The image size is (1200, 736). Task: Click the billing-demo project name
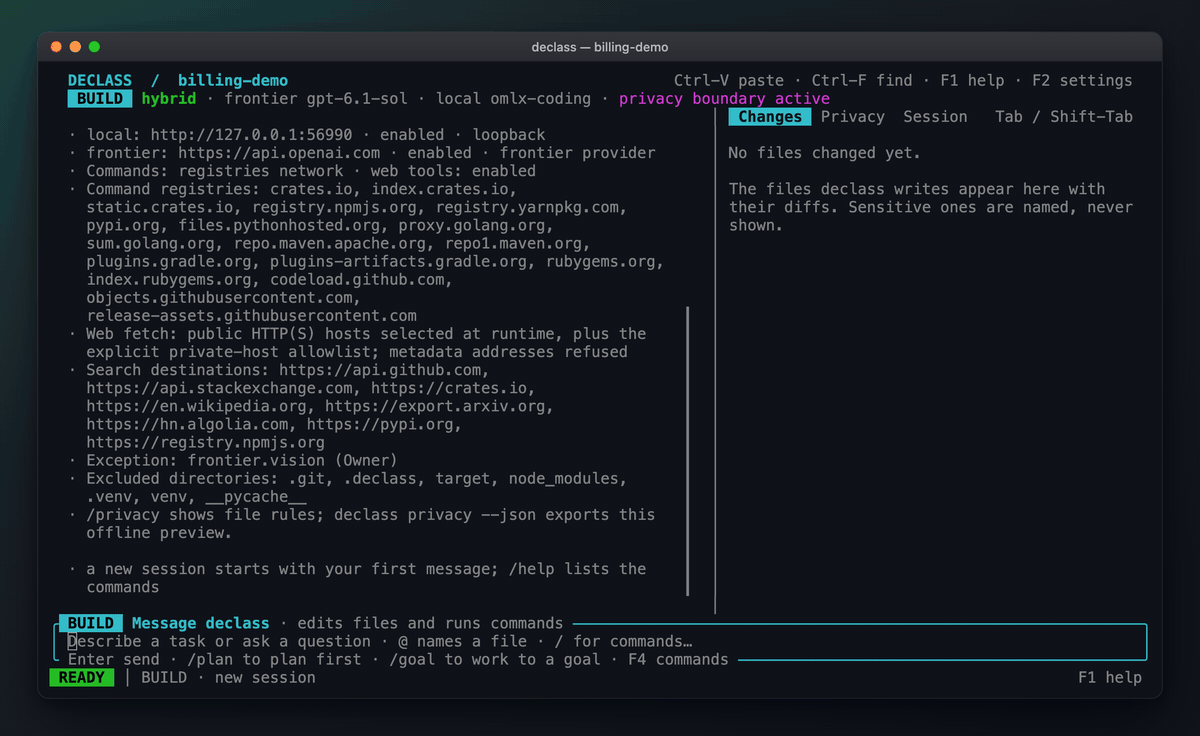(233, 81)
